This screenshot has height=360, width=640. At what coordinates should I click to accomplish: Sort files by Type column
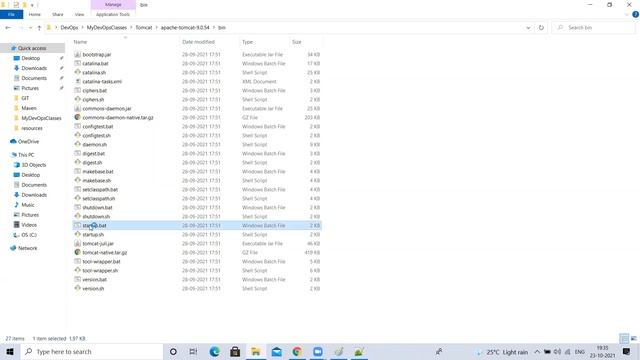(247, 42)
